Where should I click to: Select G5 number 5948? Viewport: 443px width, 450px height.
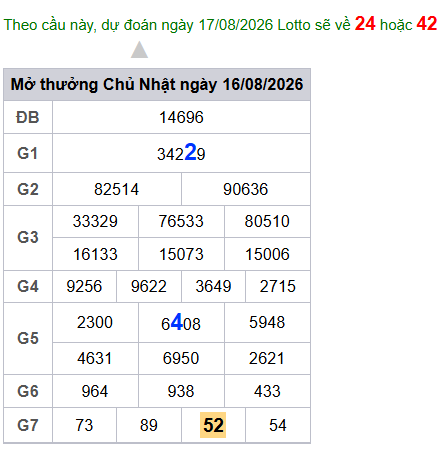pyautogui.click(x=267, y=322)
